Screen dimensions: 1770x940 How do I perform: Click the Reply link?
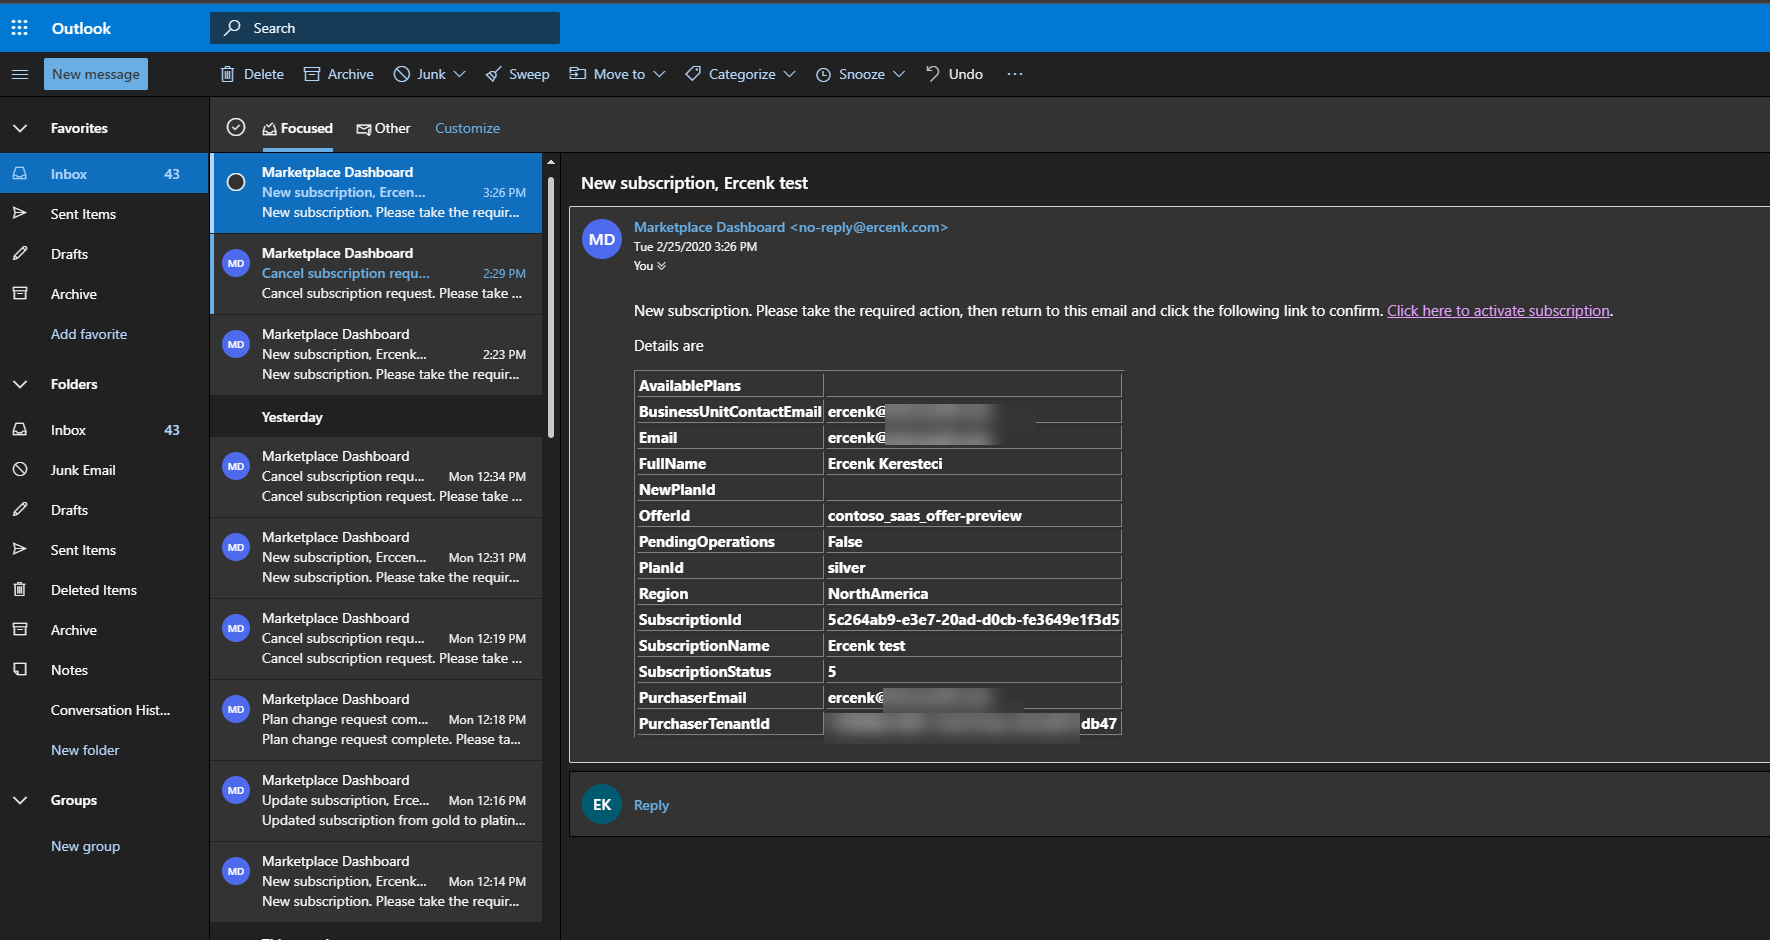coord(651,805)
